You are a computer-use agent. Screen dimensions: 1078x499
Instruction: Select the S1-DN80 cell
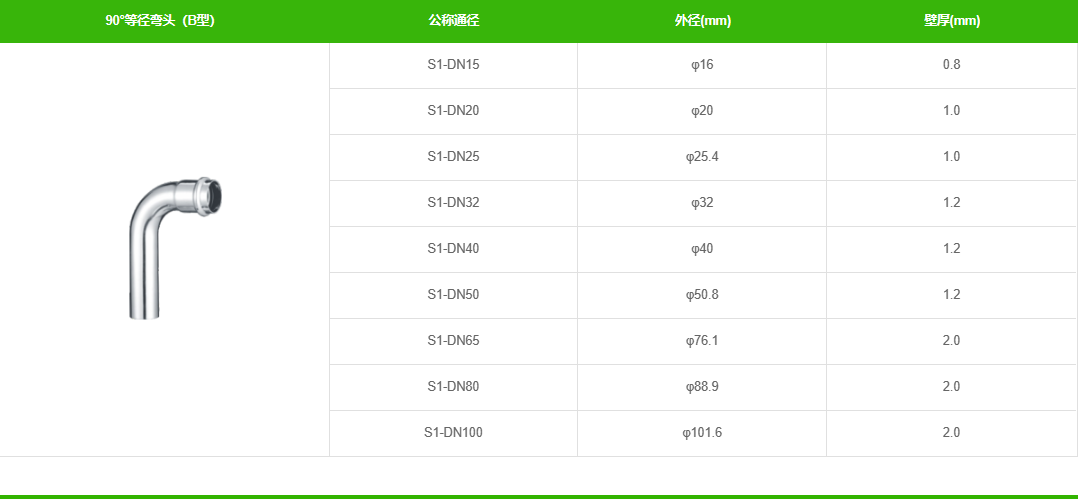(453, 387)
